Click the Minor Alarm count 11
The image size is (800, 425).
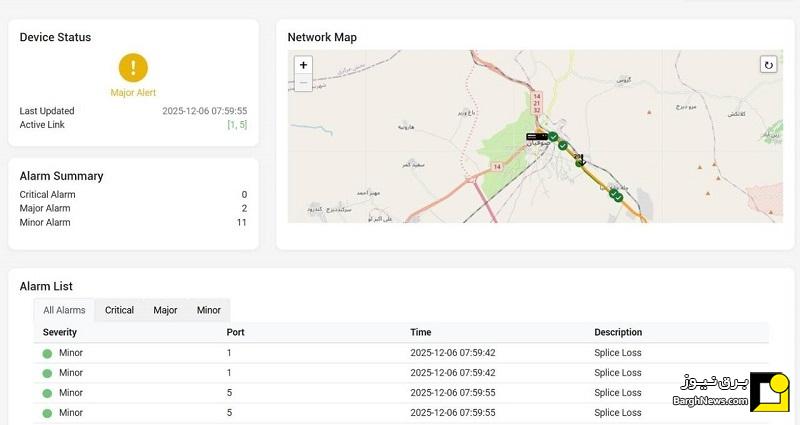[241, 222]
